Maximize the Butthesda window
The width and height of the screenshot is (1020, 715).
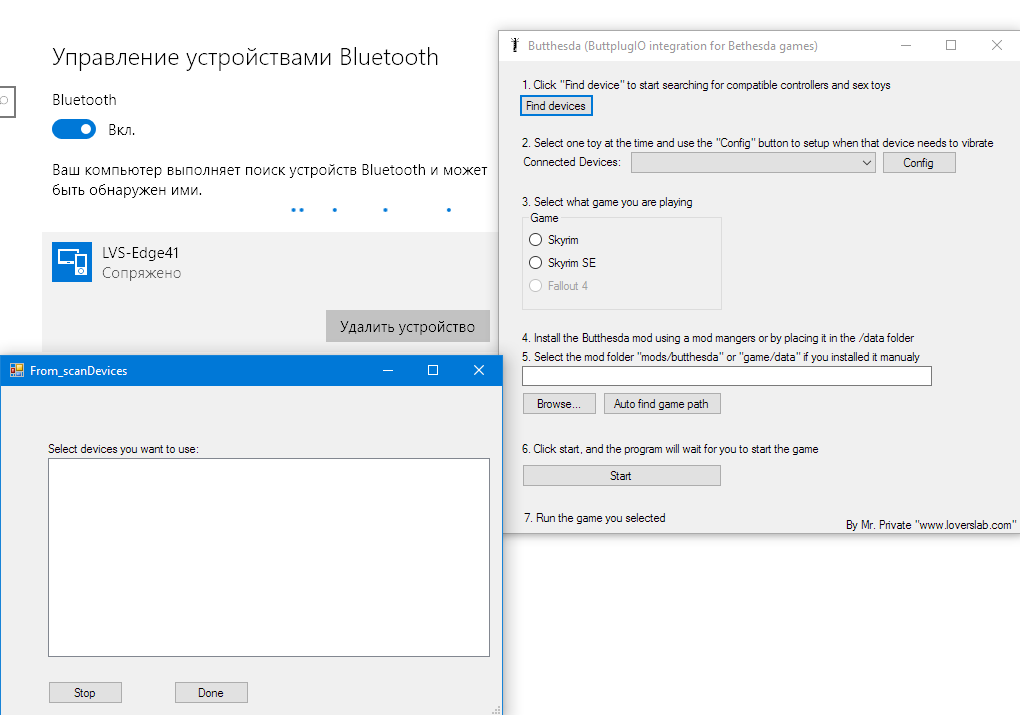click(x=950, y=46)
